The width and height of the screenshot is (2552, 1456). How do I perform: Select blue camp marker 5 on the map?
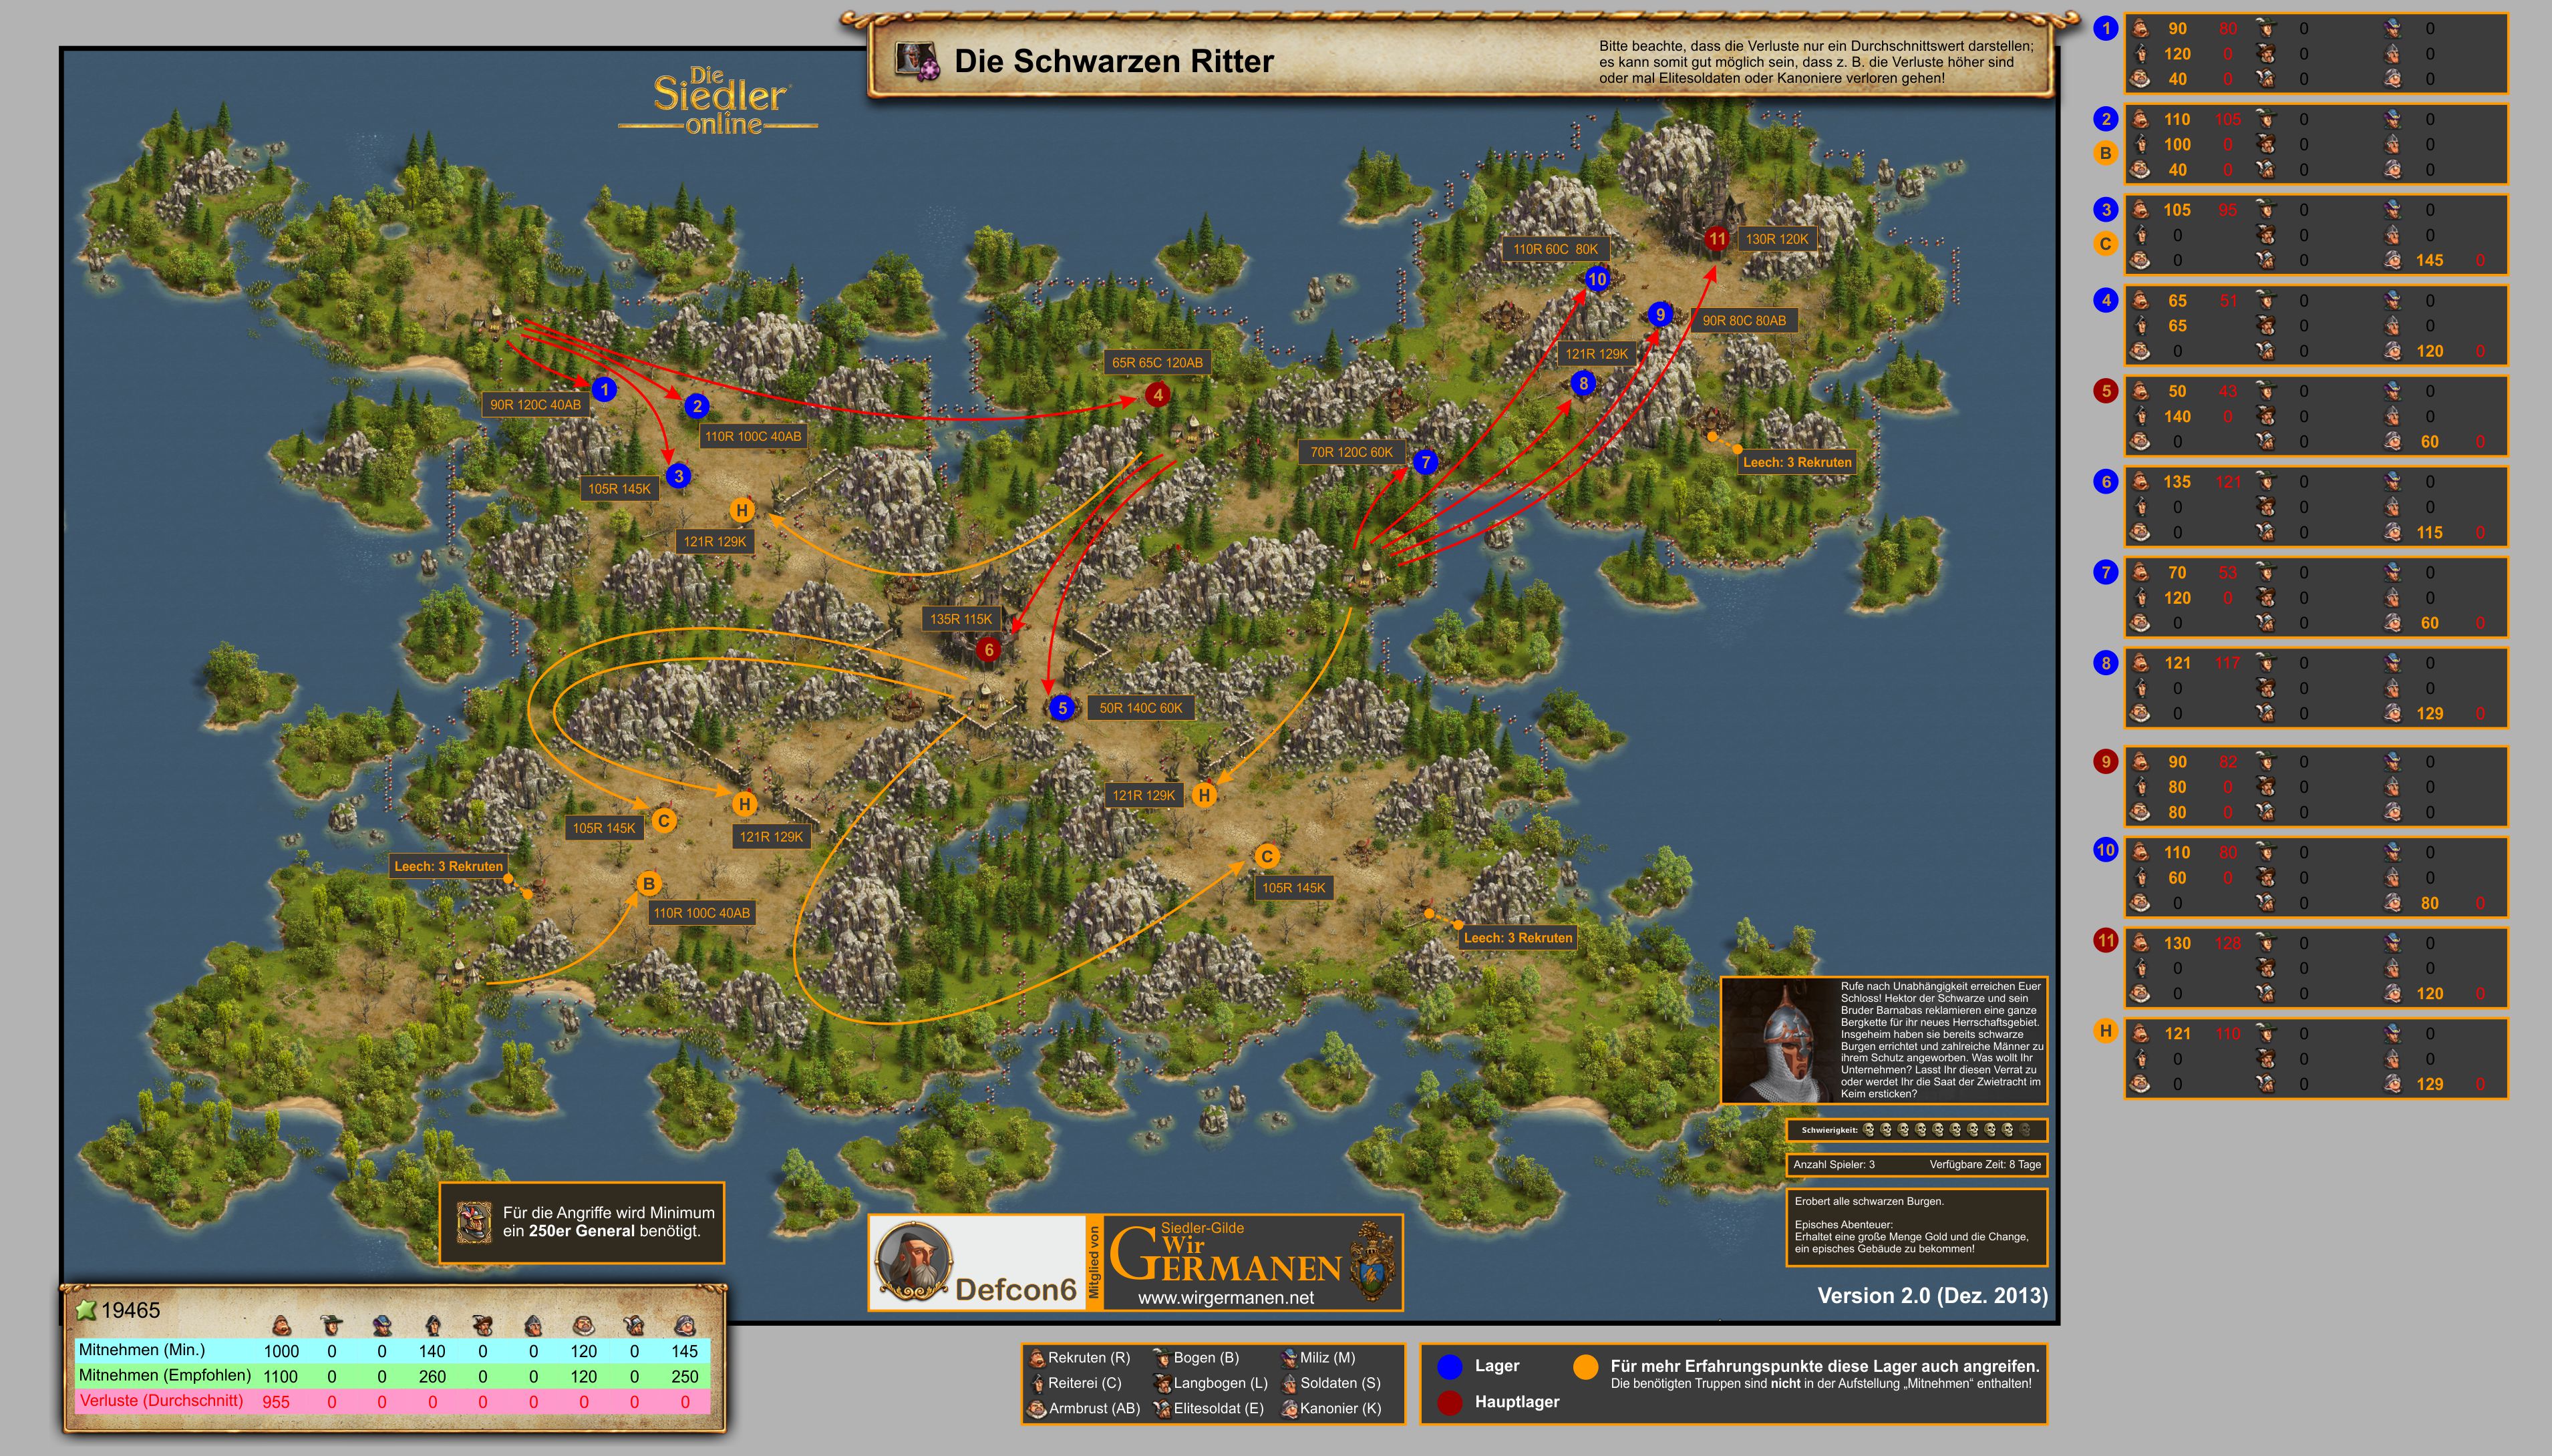(1062, 708)
